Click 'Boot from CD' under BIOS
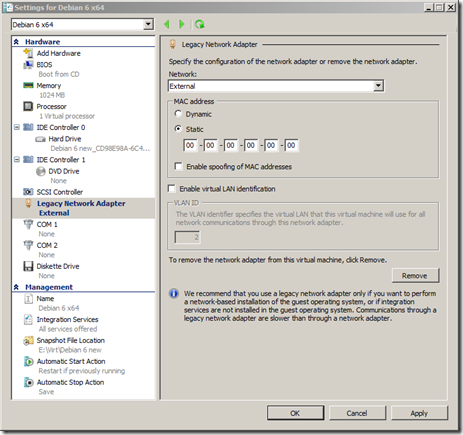The image size is (463, 435). tap(59, 74)
